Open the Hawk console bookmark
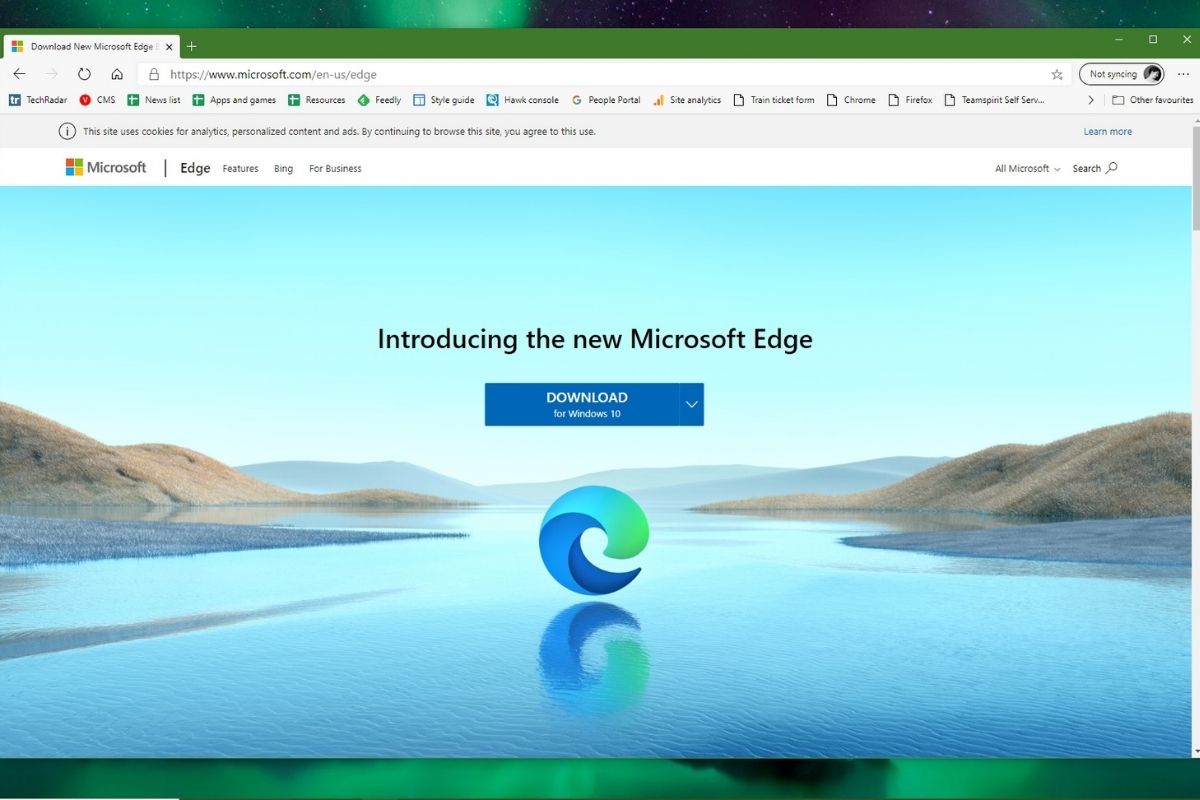1200x800 pixels. click(x=522, y=100)
